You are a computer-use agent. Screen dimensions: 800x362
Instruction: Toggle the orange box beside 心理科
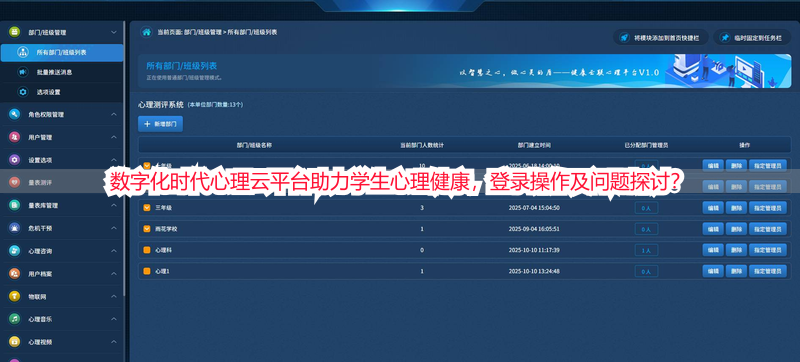pos(146,250)
